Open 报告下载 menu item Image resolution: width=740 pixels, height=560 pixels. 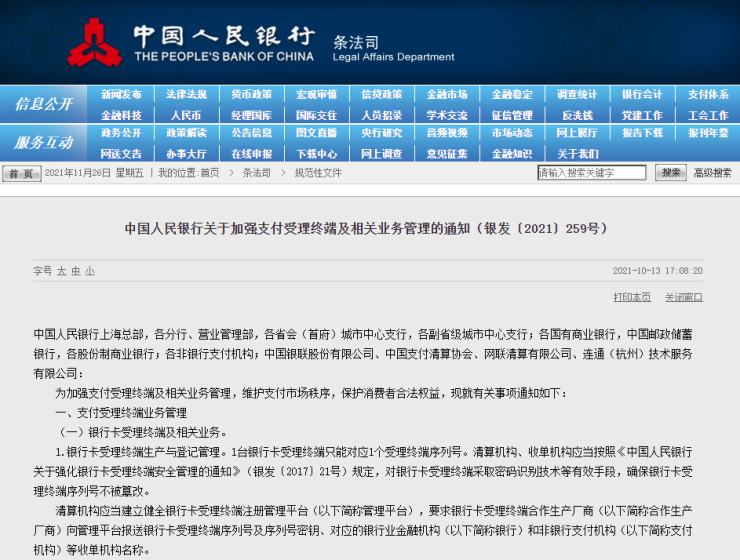[642, 133]
